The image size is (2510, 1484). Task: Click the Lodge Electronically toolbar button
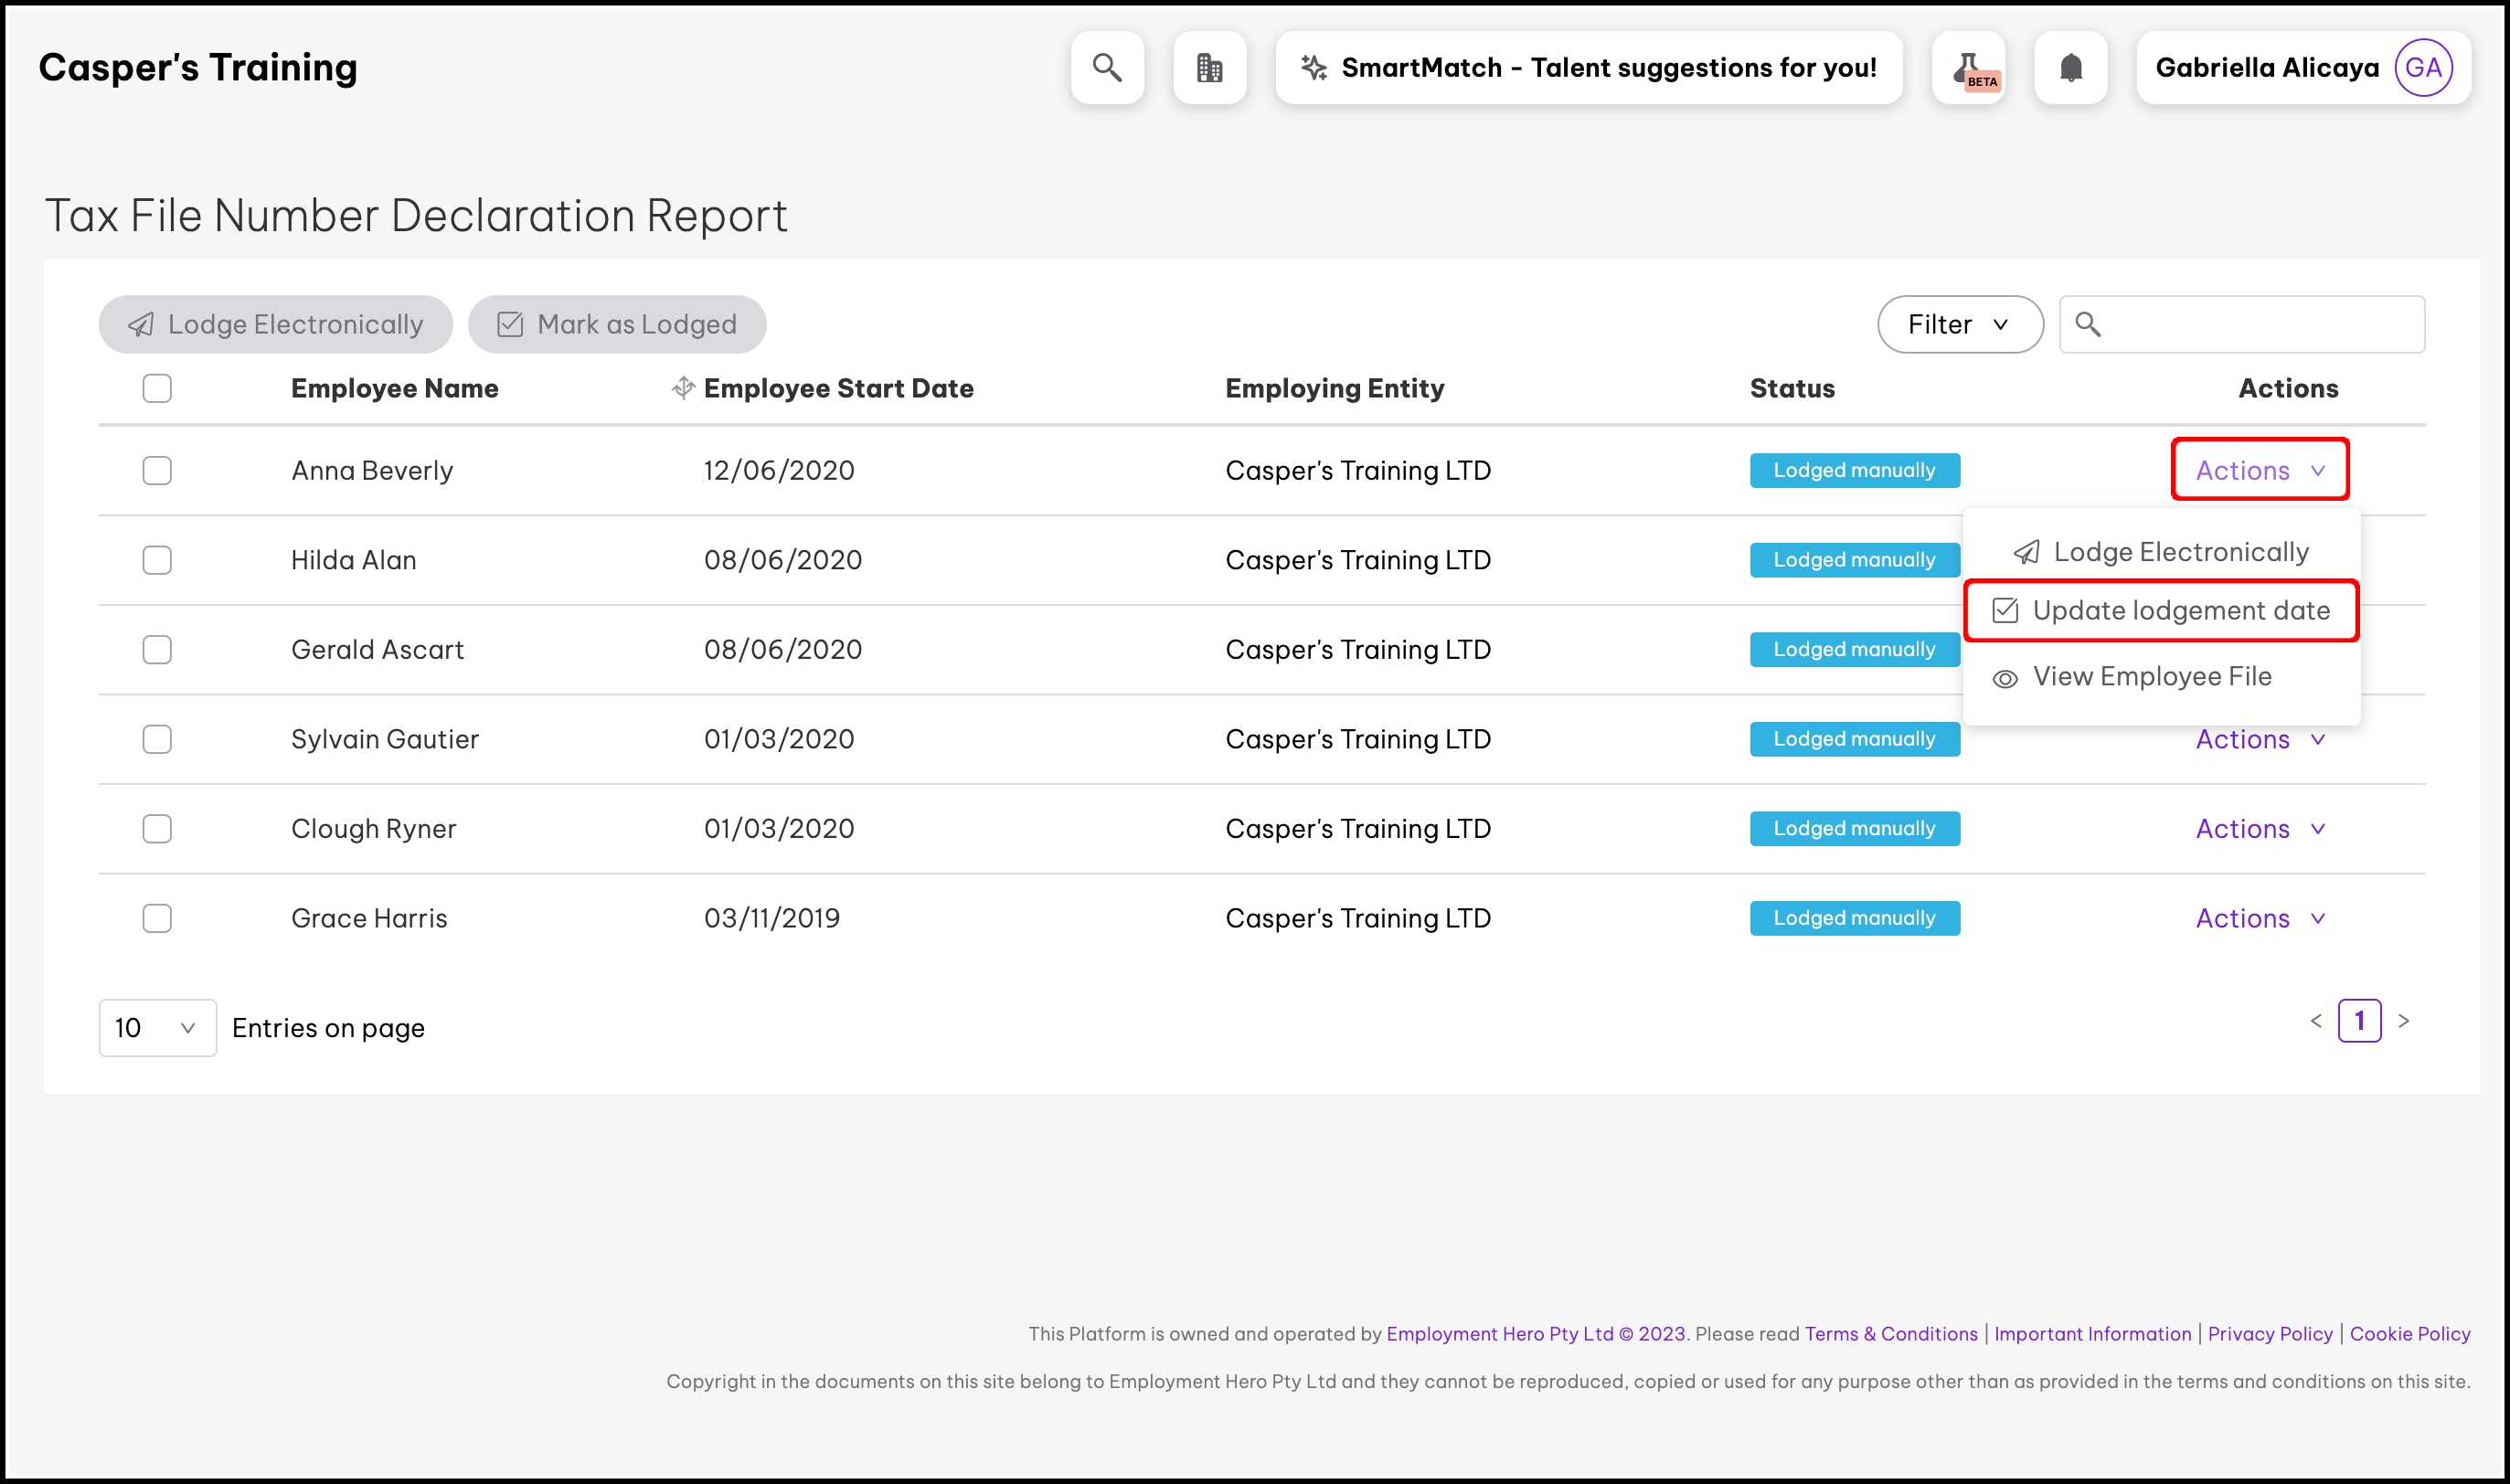[x=276, y=324]
